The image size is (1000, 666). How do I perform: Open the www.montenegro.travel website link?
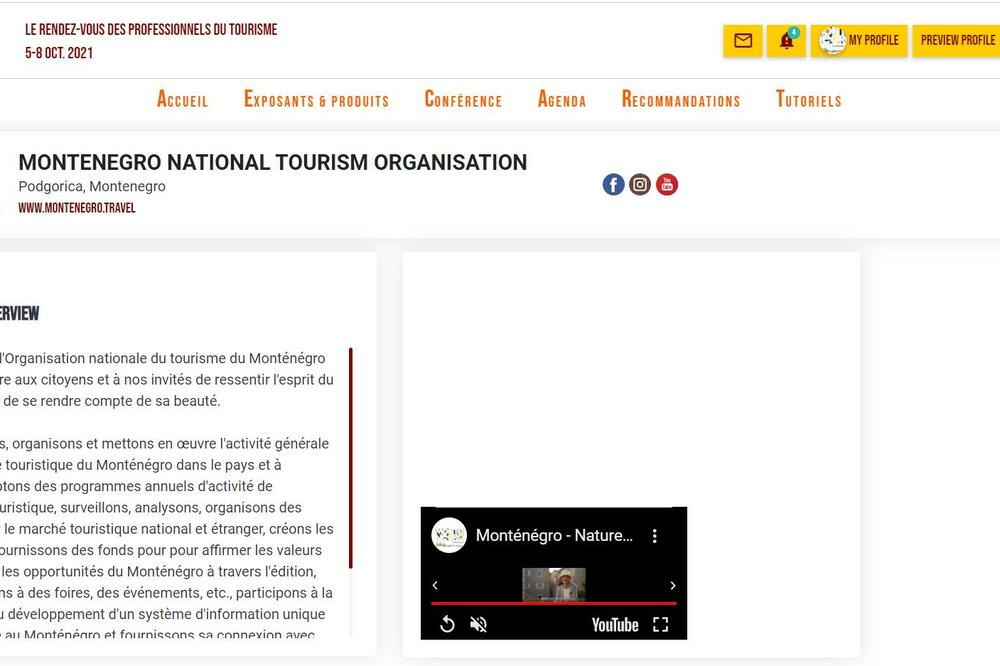coord(77,208)
